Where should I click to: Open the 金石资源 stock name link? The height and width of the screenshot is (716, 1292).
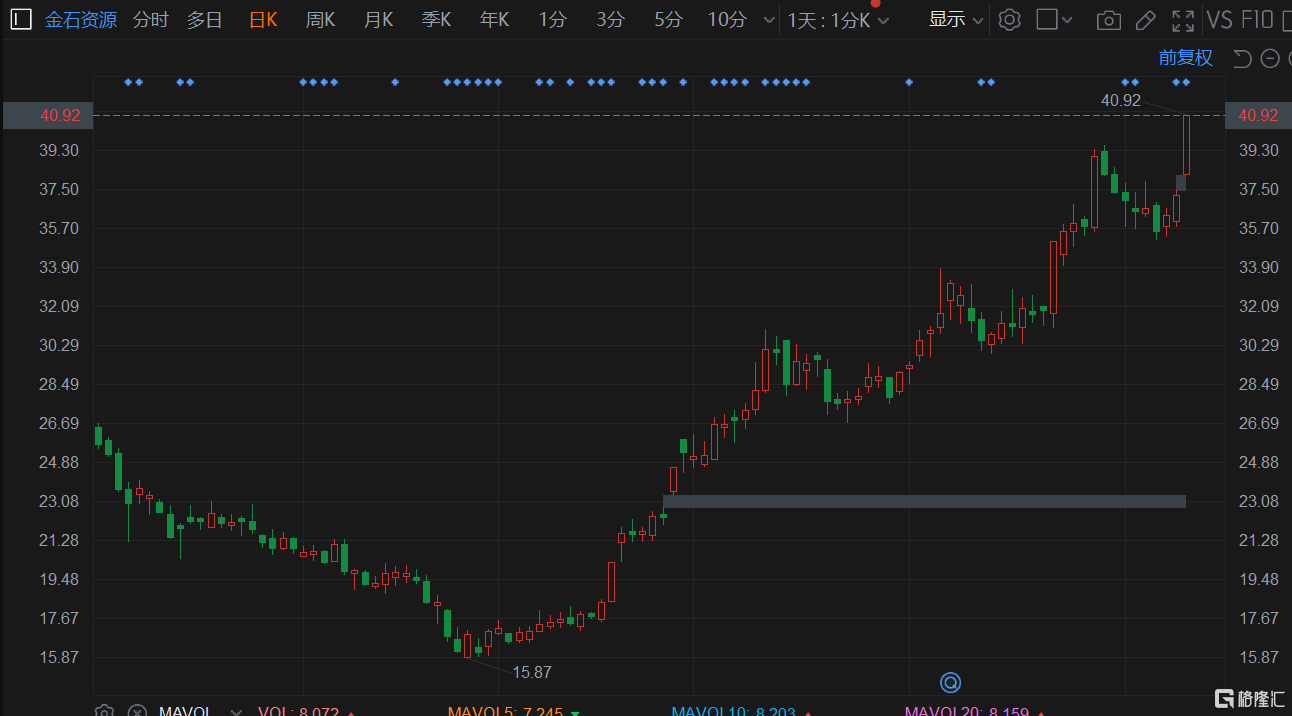(x=81, y=19)
